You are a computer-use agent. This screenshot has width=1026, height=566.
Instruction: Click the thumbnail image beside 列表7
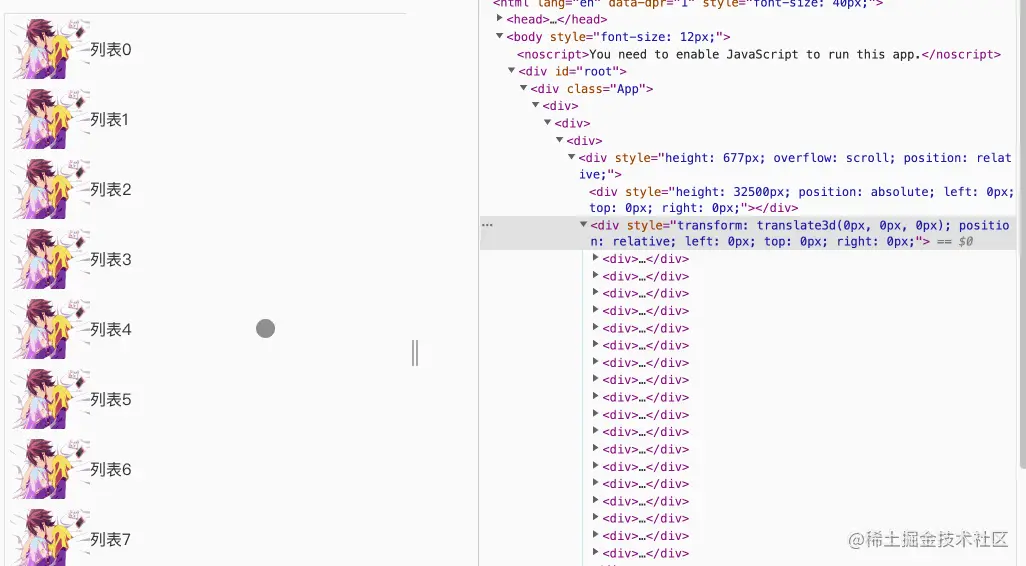click(x=51, y=537)
